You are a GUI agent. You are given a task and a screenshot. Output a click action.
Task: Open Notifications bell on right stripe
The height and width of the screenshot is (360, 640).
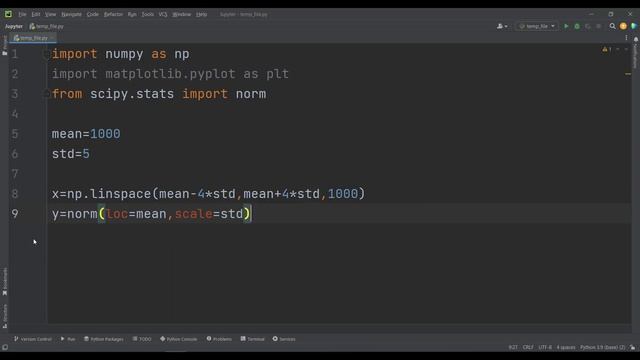click(636, 39)
